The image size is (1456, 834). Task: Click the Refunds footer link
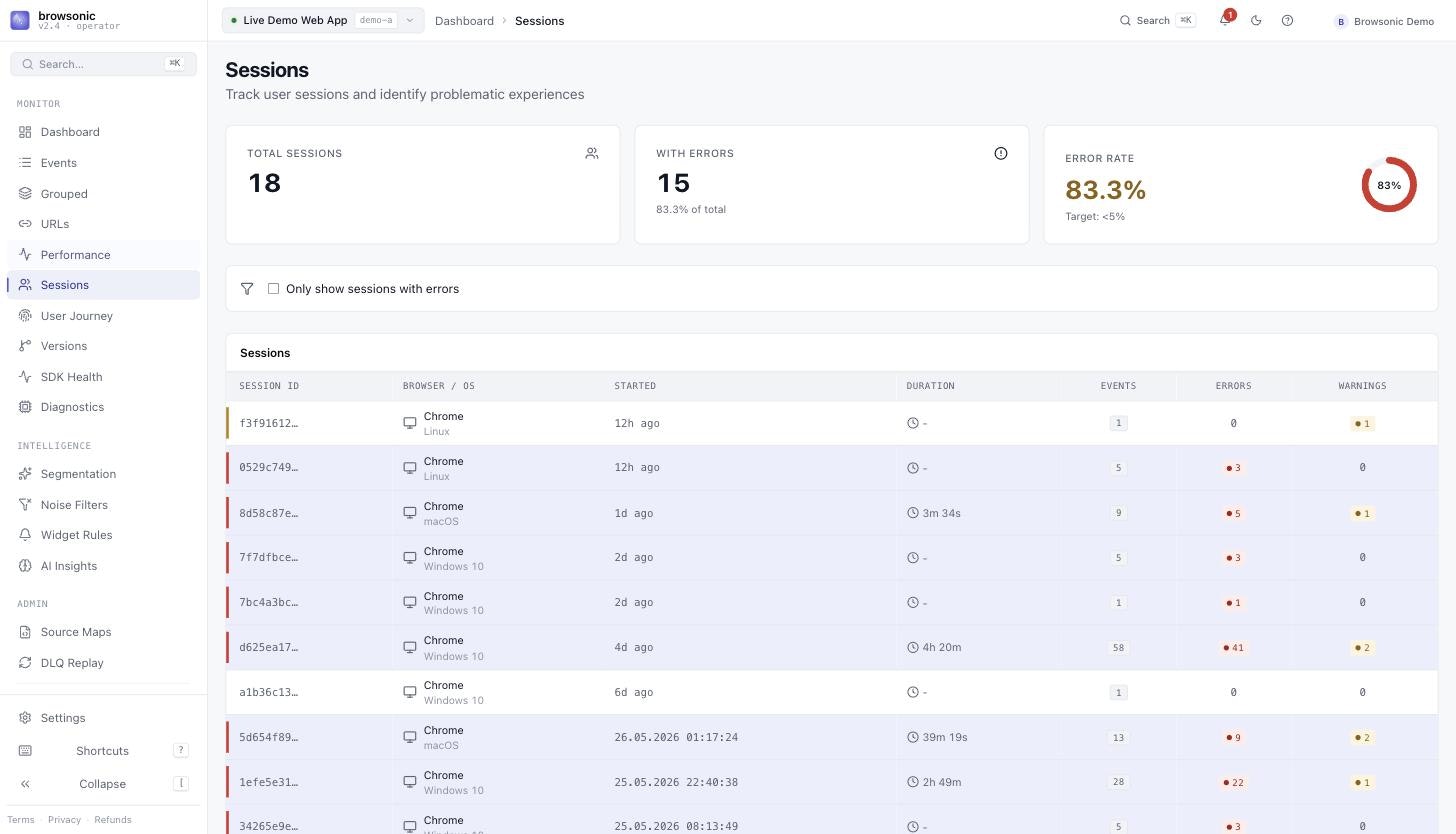113,820
